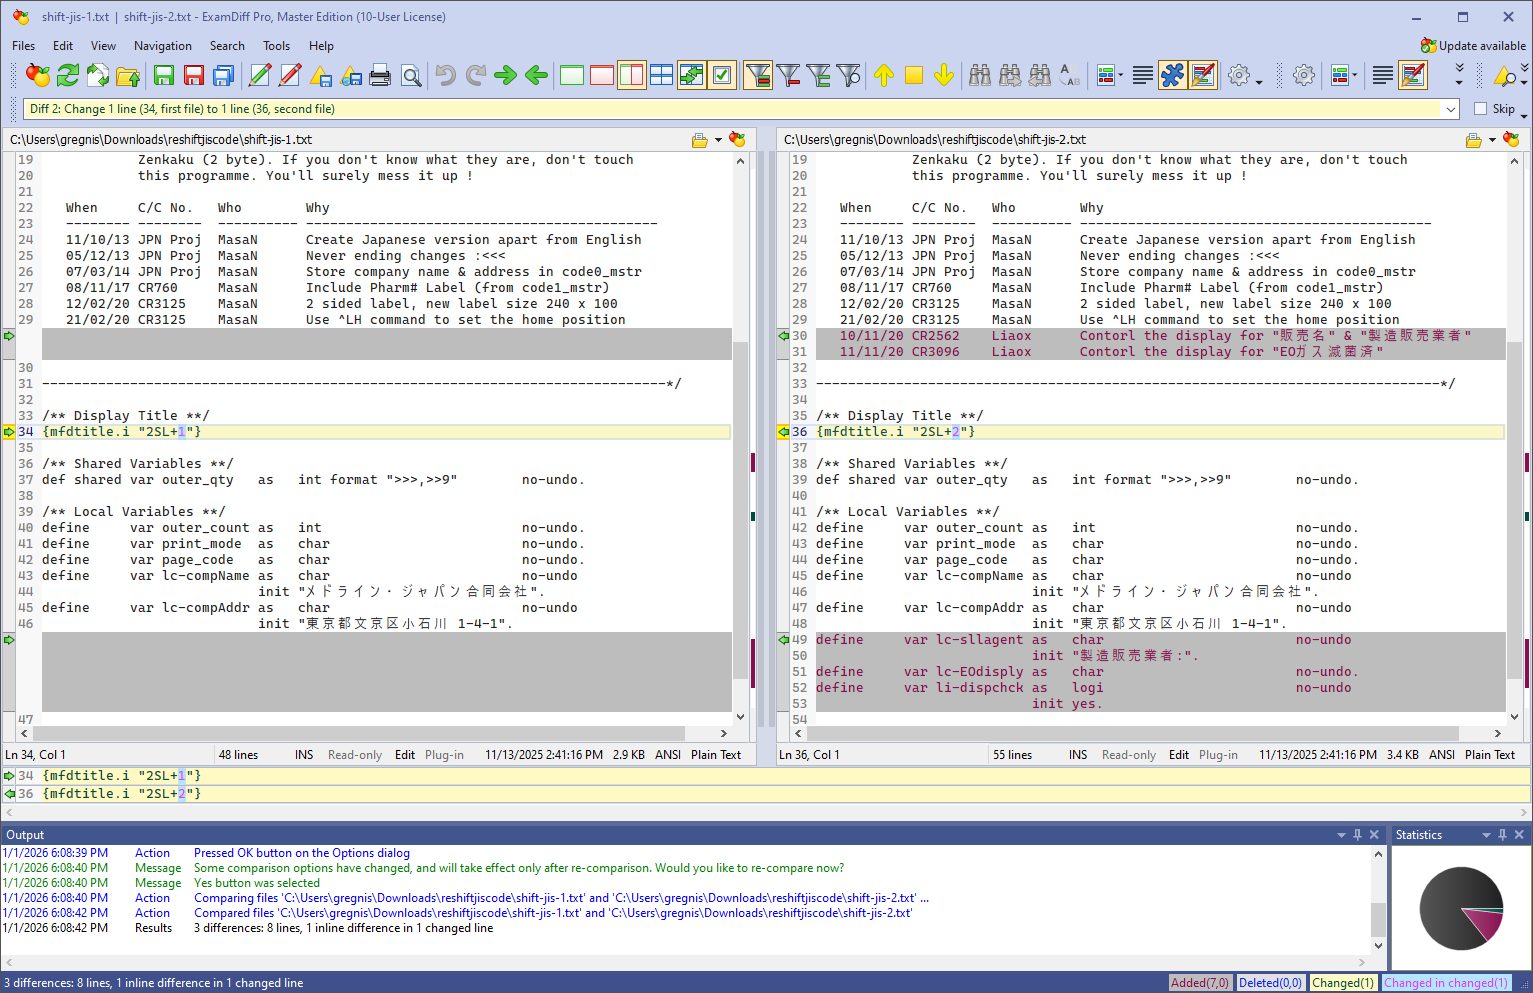Click the Compare (apple and orange) toolbar icon

tap(38, 75)
